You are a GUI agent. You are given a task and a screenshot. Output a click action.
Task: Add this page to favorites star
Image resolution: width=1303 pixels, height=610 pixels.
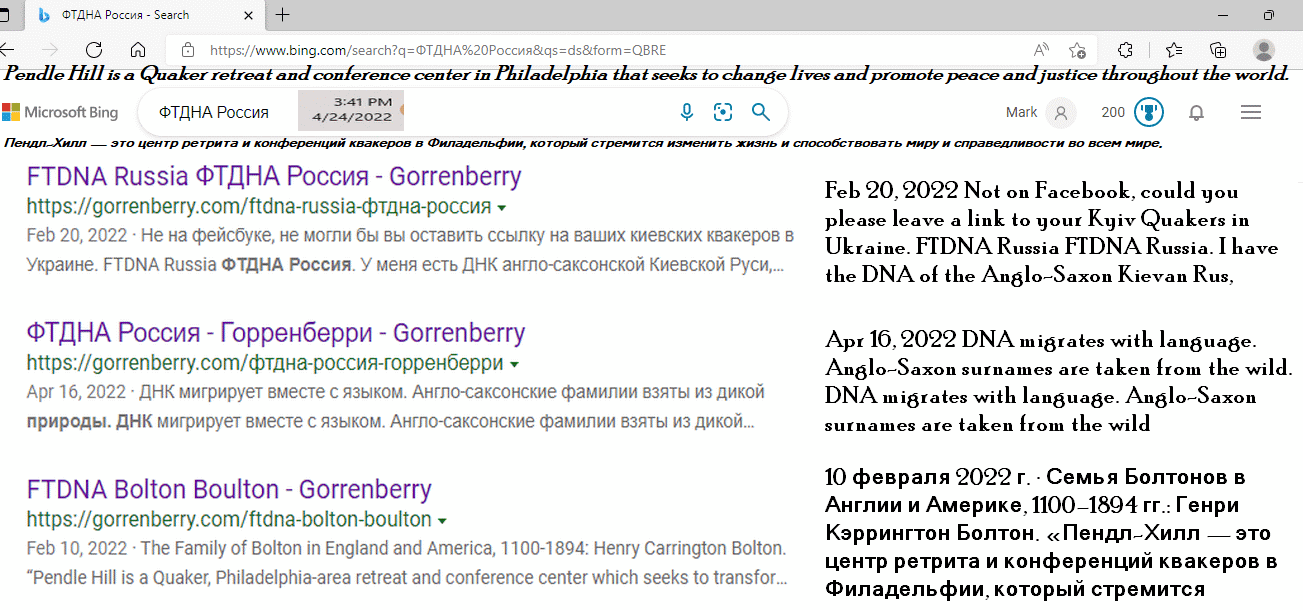(x=1077, y=50)
